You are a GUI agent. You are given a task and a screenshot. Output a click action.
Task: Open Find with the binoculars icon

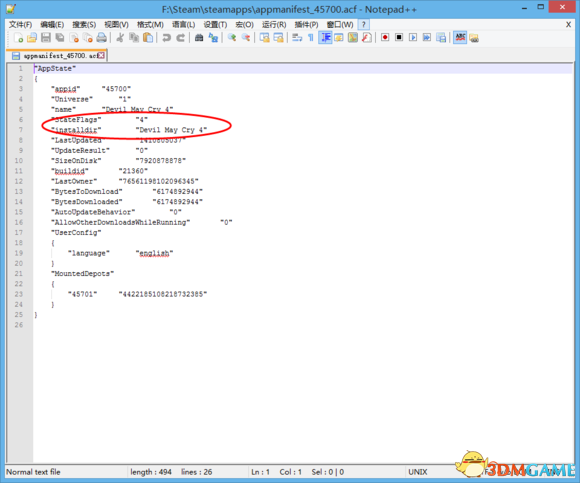click(x=199, y=38)
